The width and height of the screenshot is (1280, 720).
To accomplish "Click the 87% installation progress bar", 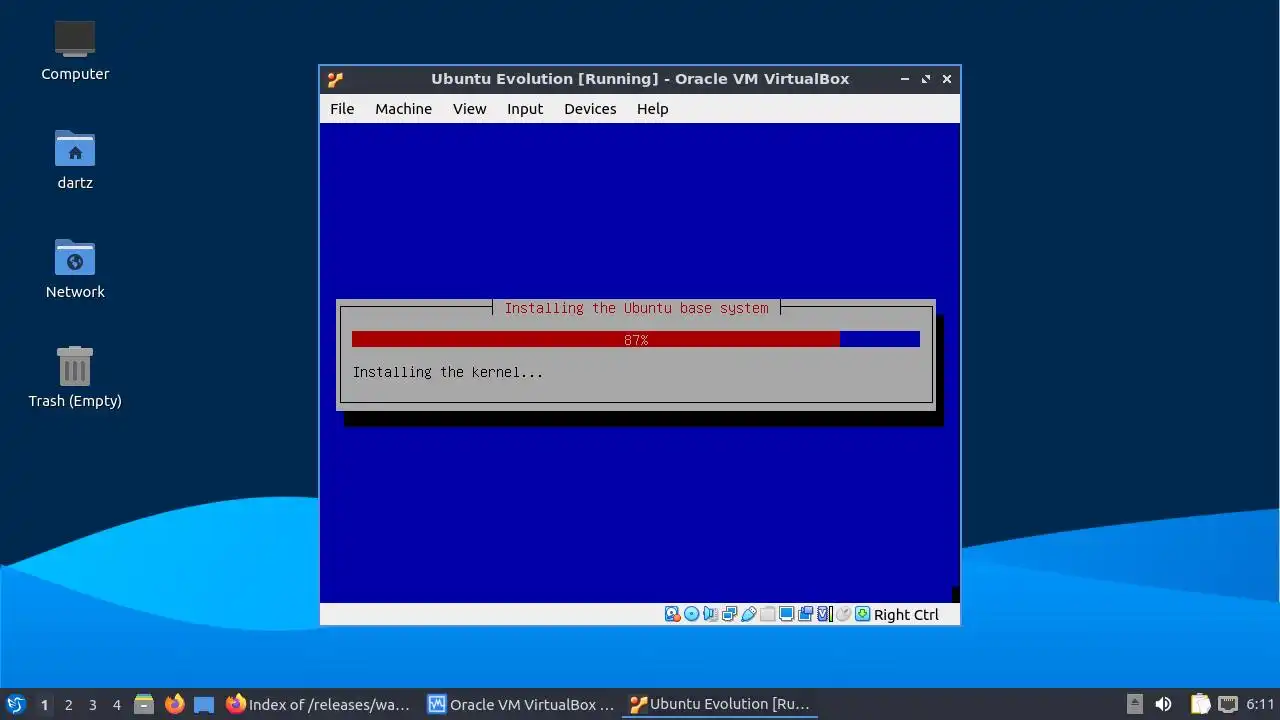I will pos(636,340).
